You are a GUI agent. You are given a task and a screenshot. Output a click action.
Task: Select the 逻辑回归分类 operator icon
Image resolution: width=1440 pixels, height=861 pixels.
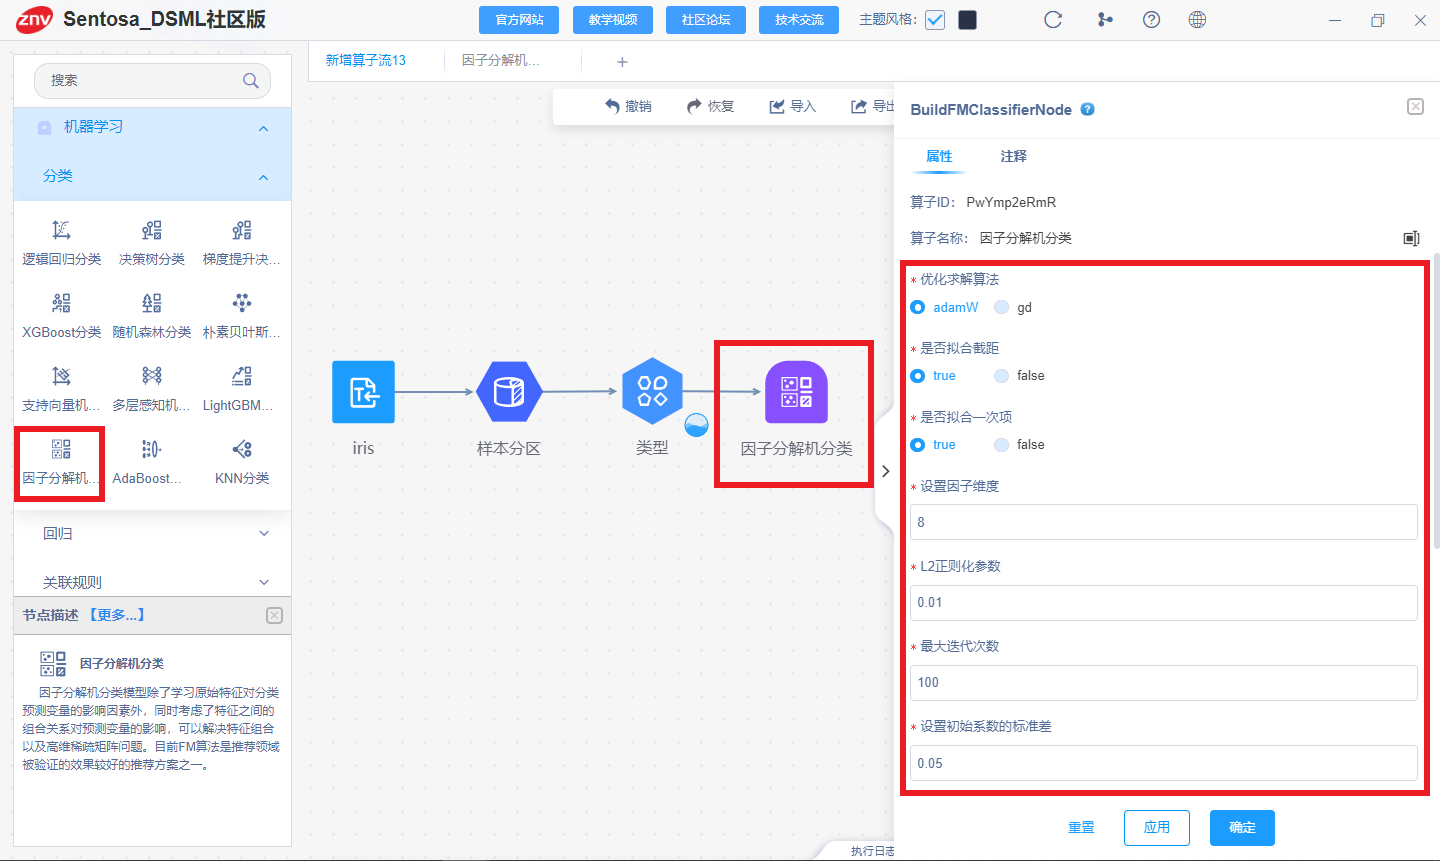coord(61,231)
